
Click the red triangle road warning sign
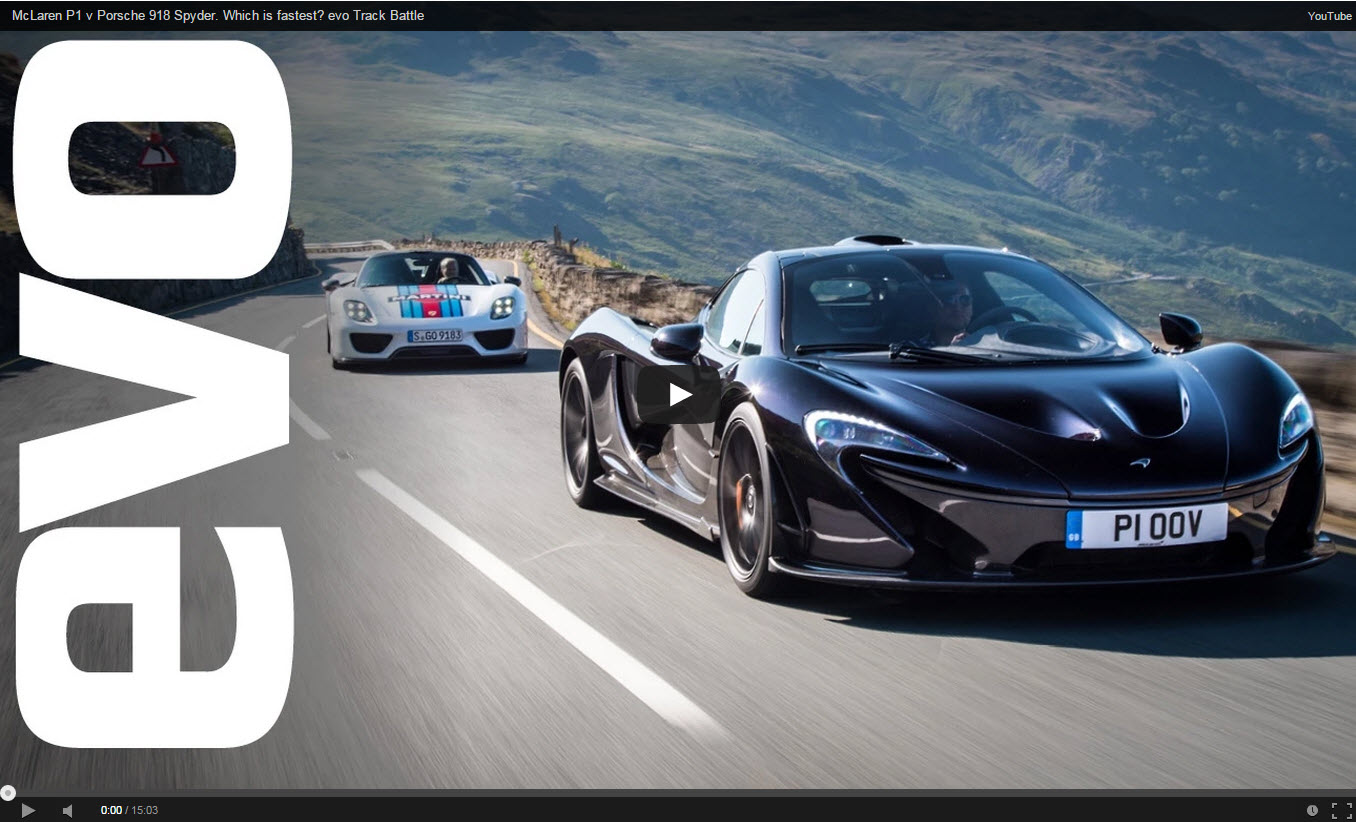tap(157, 153)
